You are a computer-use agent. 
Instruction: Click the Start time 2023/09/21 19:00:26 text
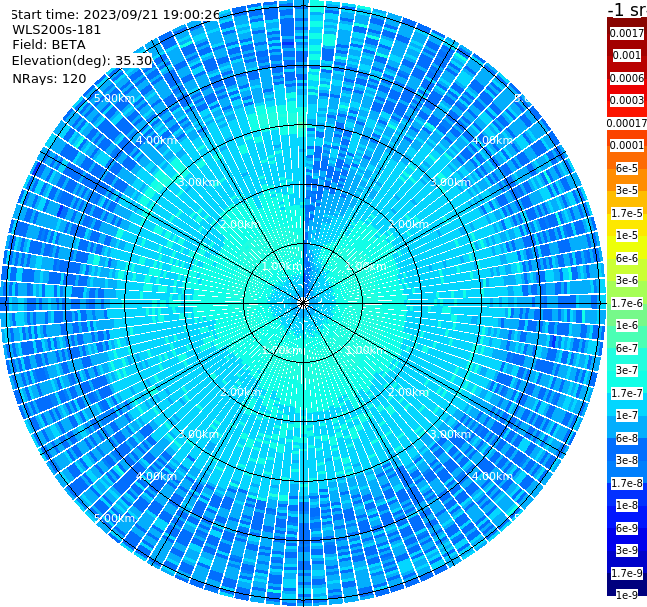pyautogui.click(x=115, y=15)
